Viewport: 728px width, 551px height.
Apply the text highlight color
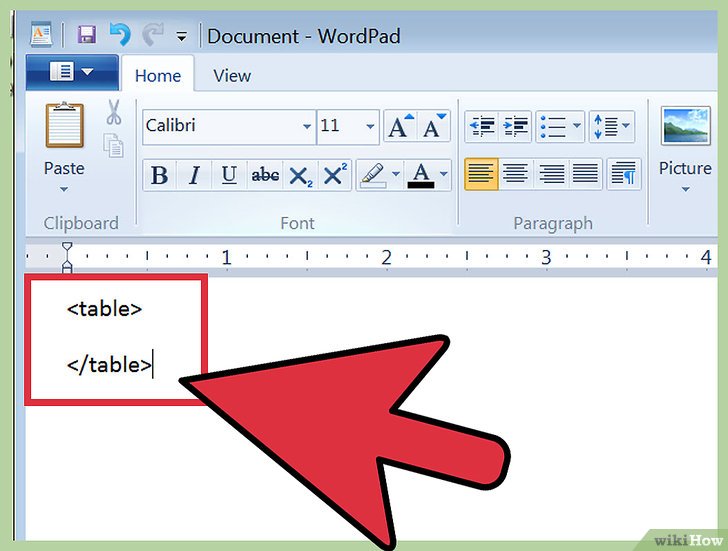tap(373, 175)
